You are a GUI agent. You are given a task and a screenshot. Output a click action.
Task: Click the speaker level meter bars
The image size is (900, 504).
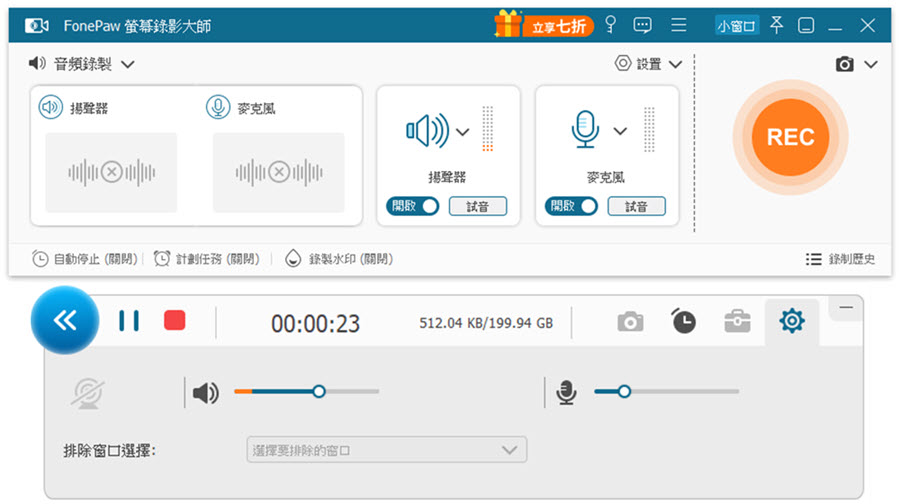point(487,129)
